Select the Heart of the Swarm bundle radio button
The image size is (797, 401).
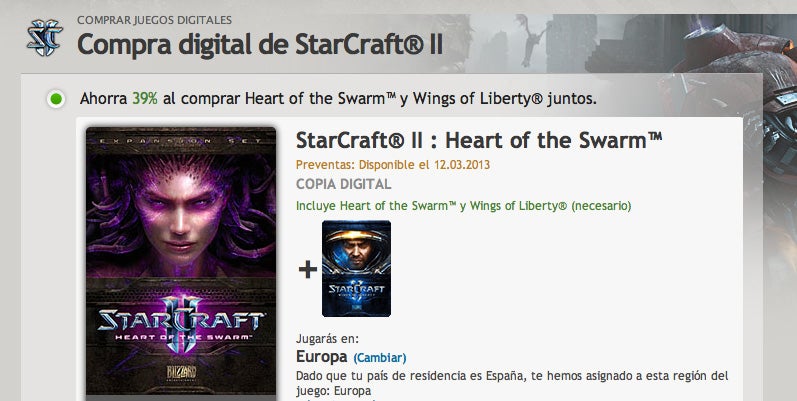coord(56,99)
